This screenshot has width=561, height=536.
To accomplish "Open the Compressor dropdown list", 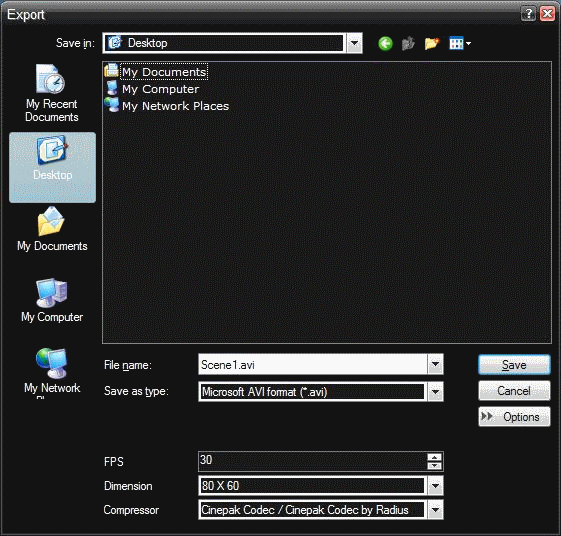I will [435, 510].
